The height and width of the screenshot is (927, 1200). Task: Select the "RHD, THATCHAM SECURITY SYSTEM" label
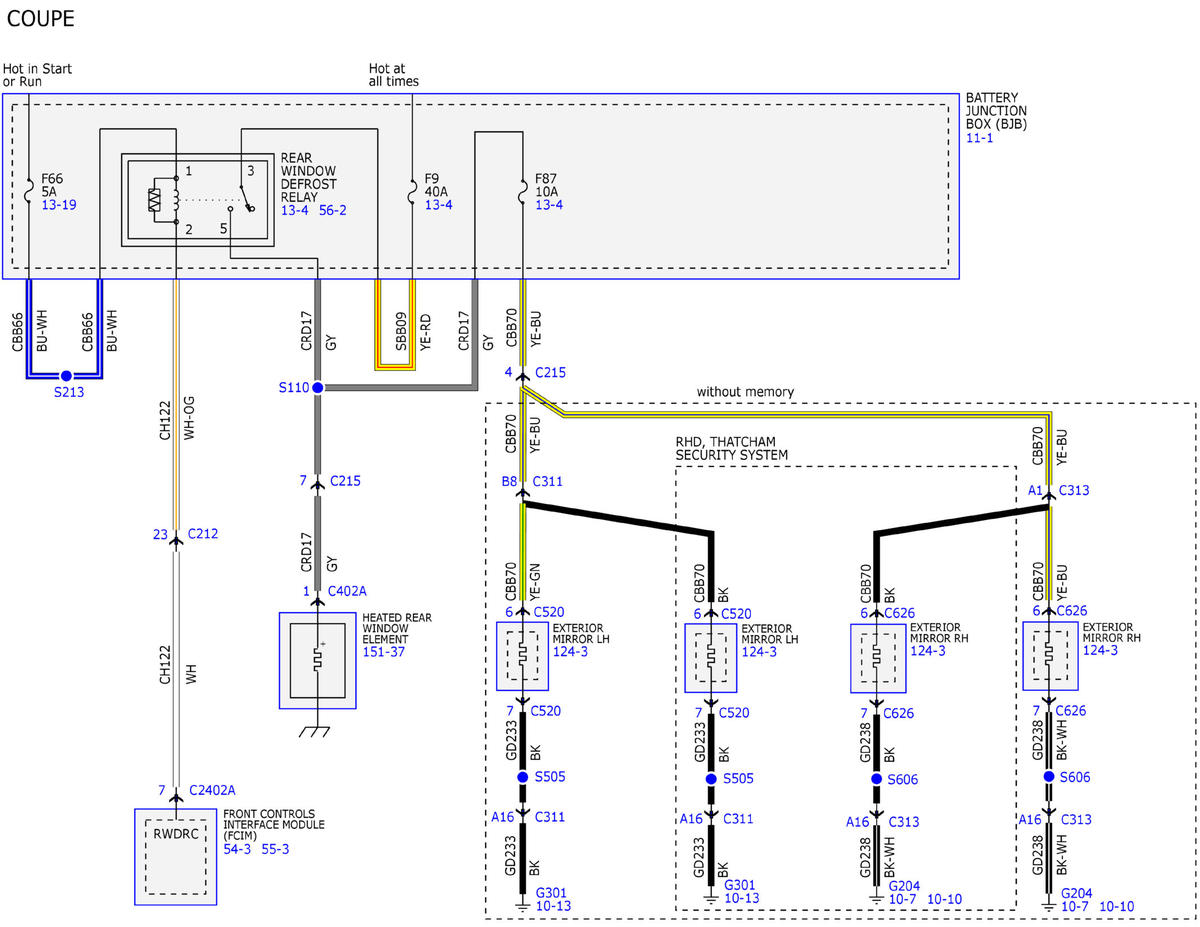pyautogui.click(x=732, y=448)
